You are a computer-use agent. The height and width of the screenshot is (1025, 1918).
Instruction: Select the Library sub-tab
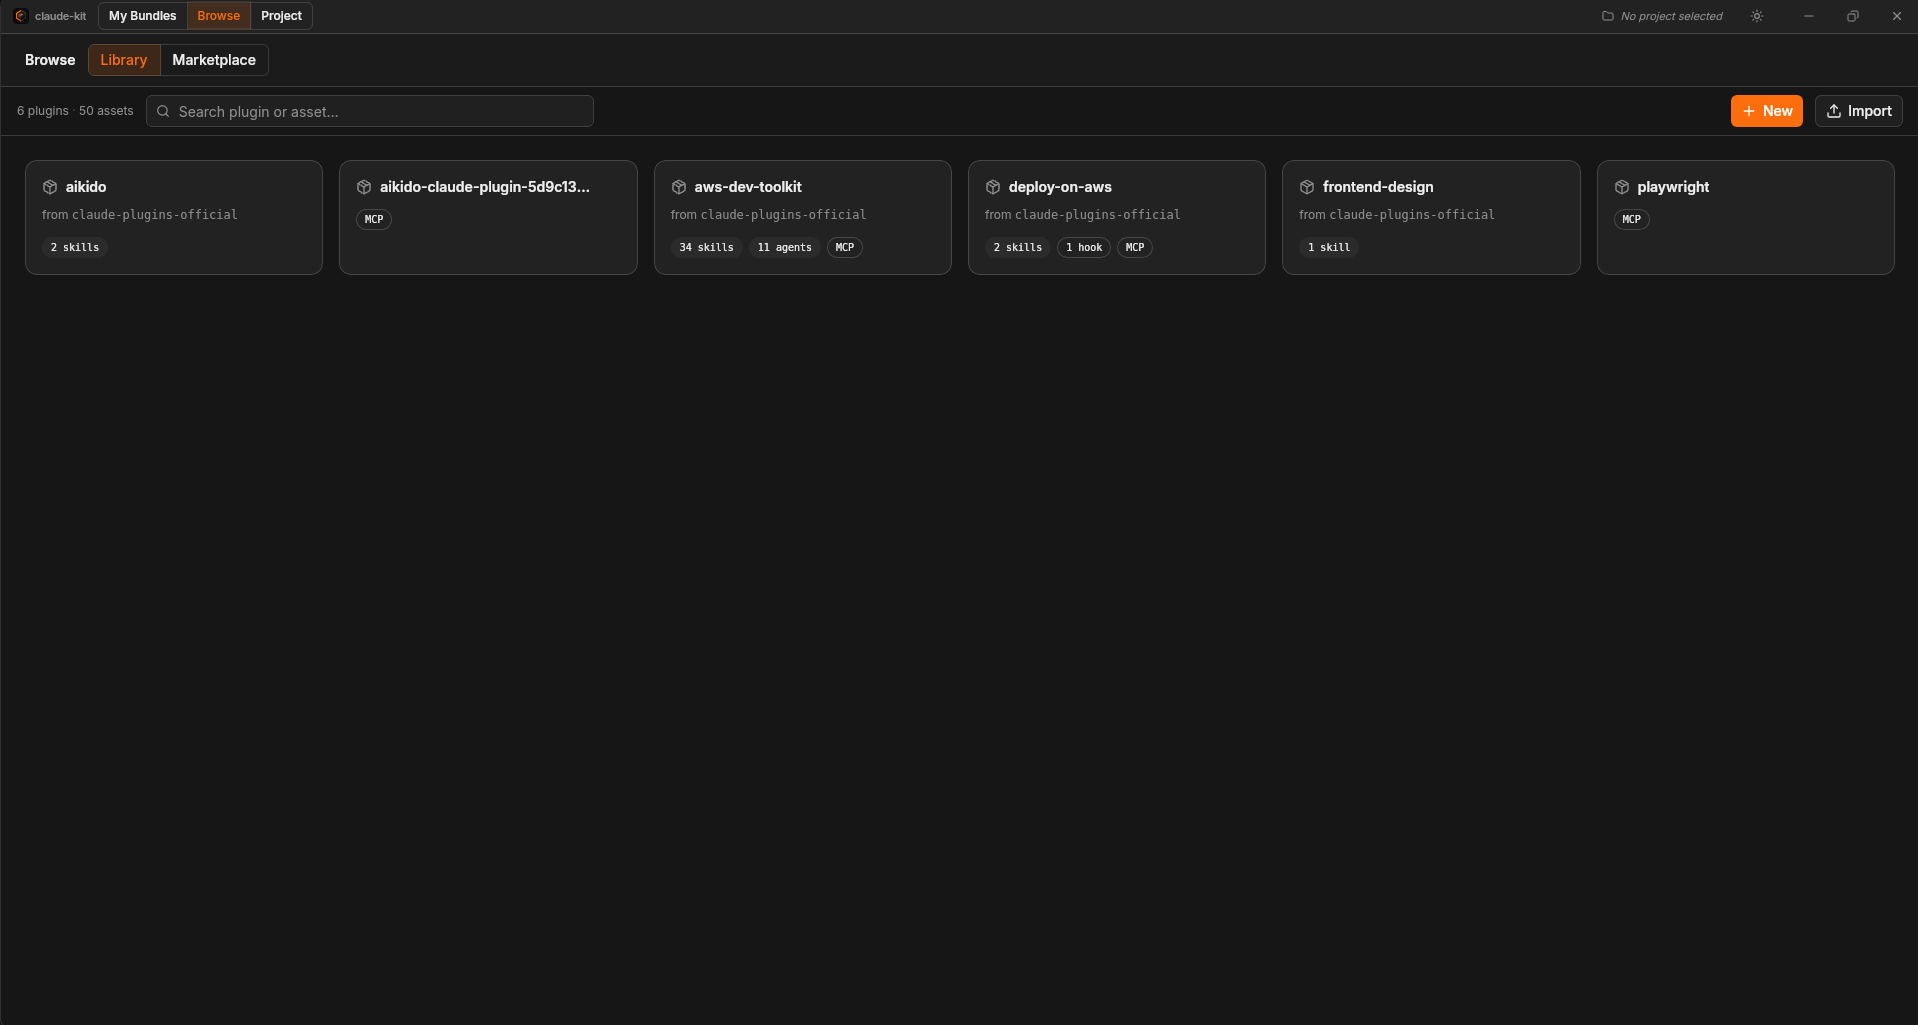124,60
